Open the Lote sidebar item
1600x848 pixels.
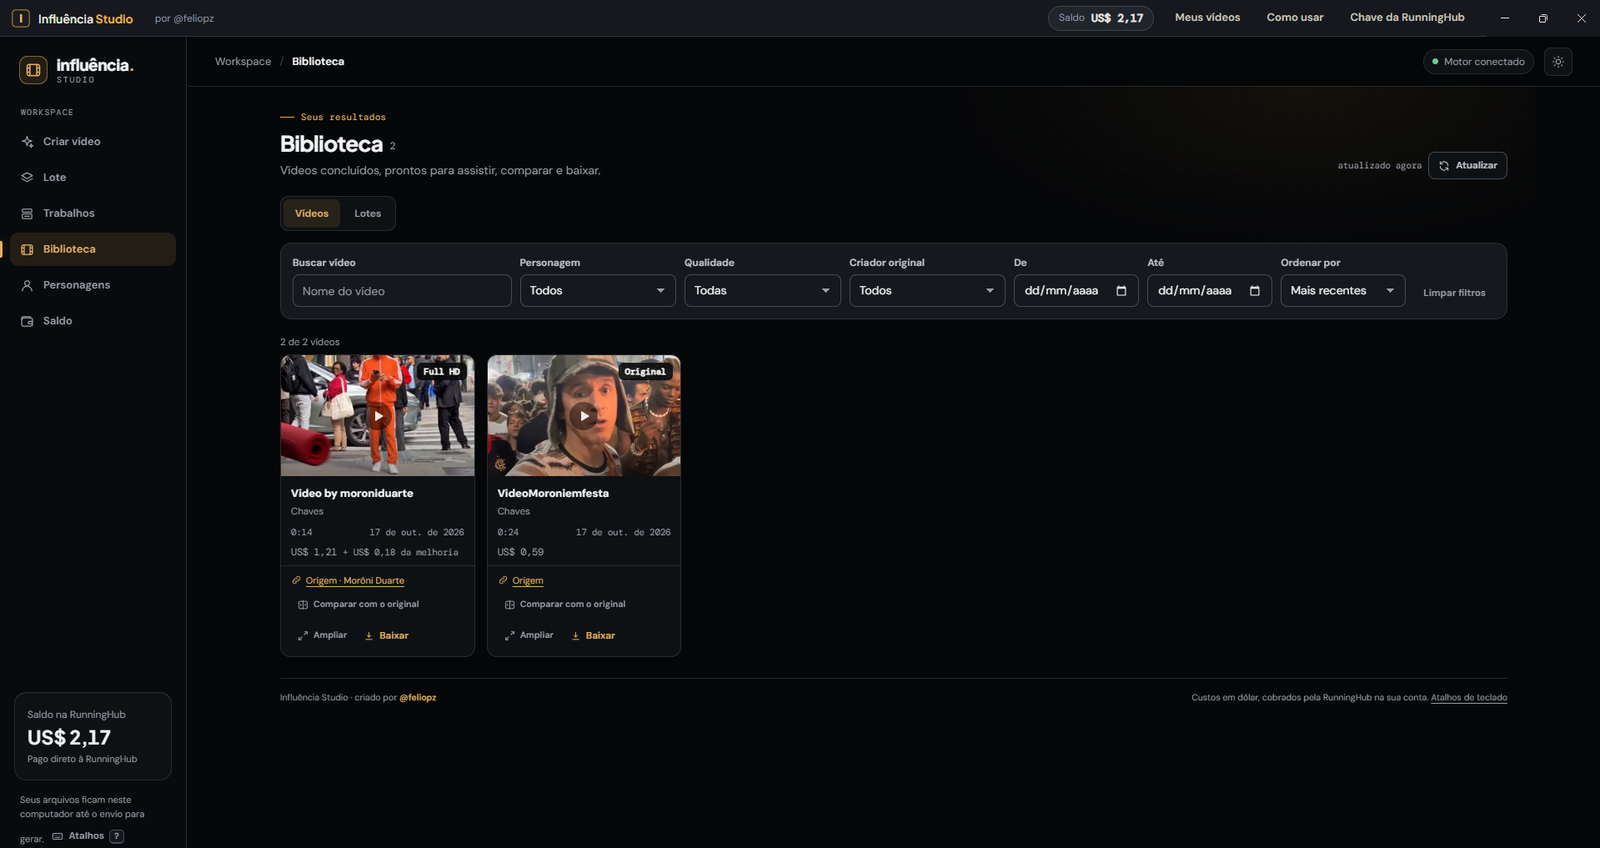(93, 178)
